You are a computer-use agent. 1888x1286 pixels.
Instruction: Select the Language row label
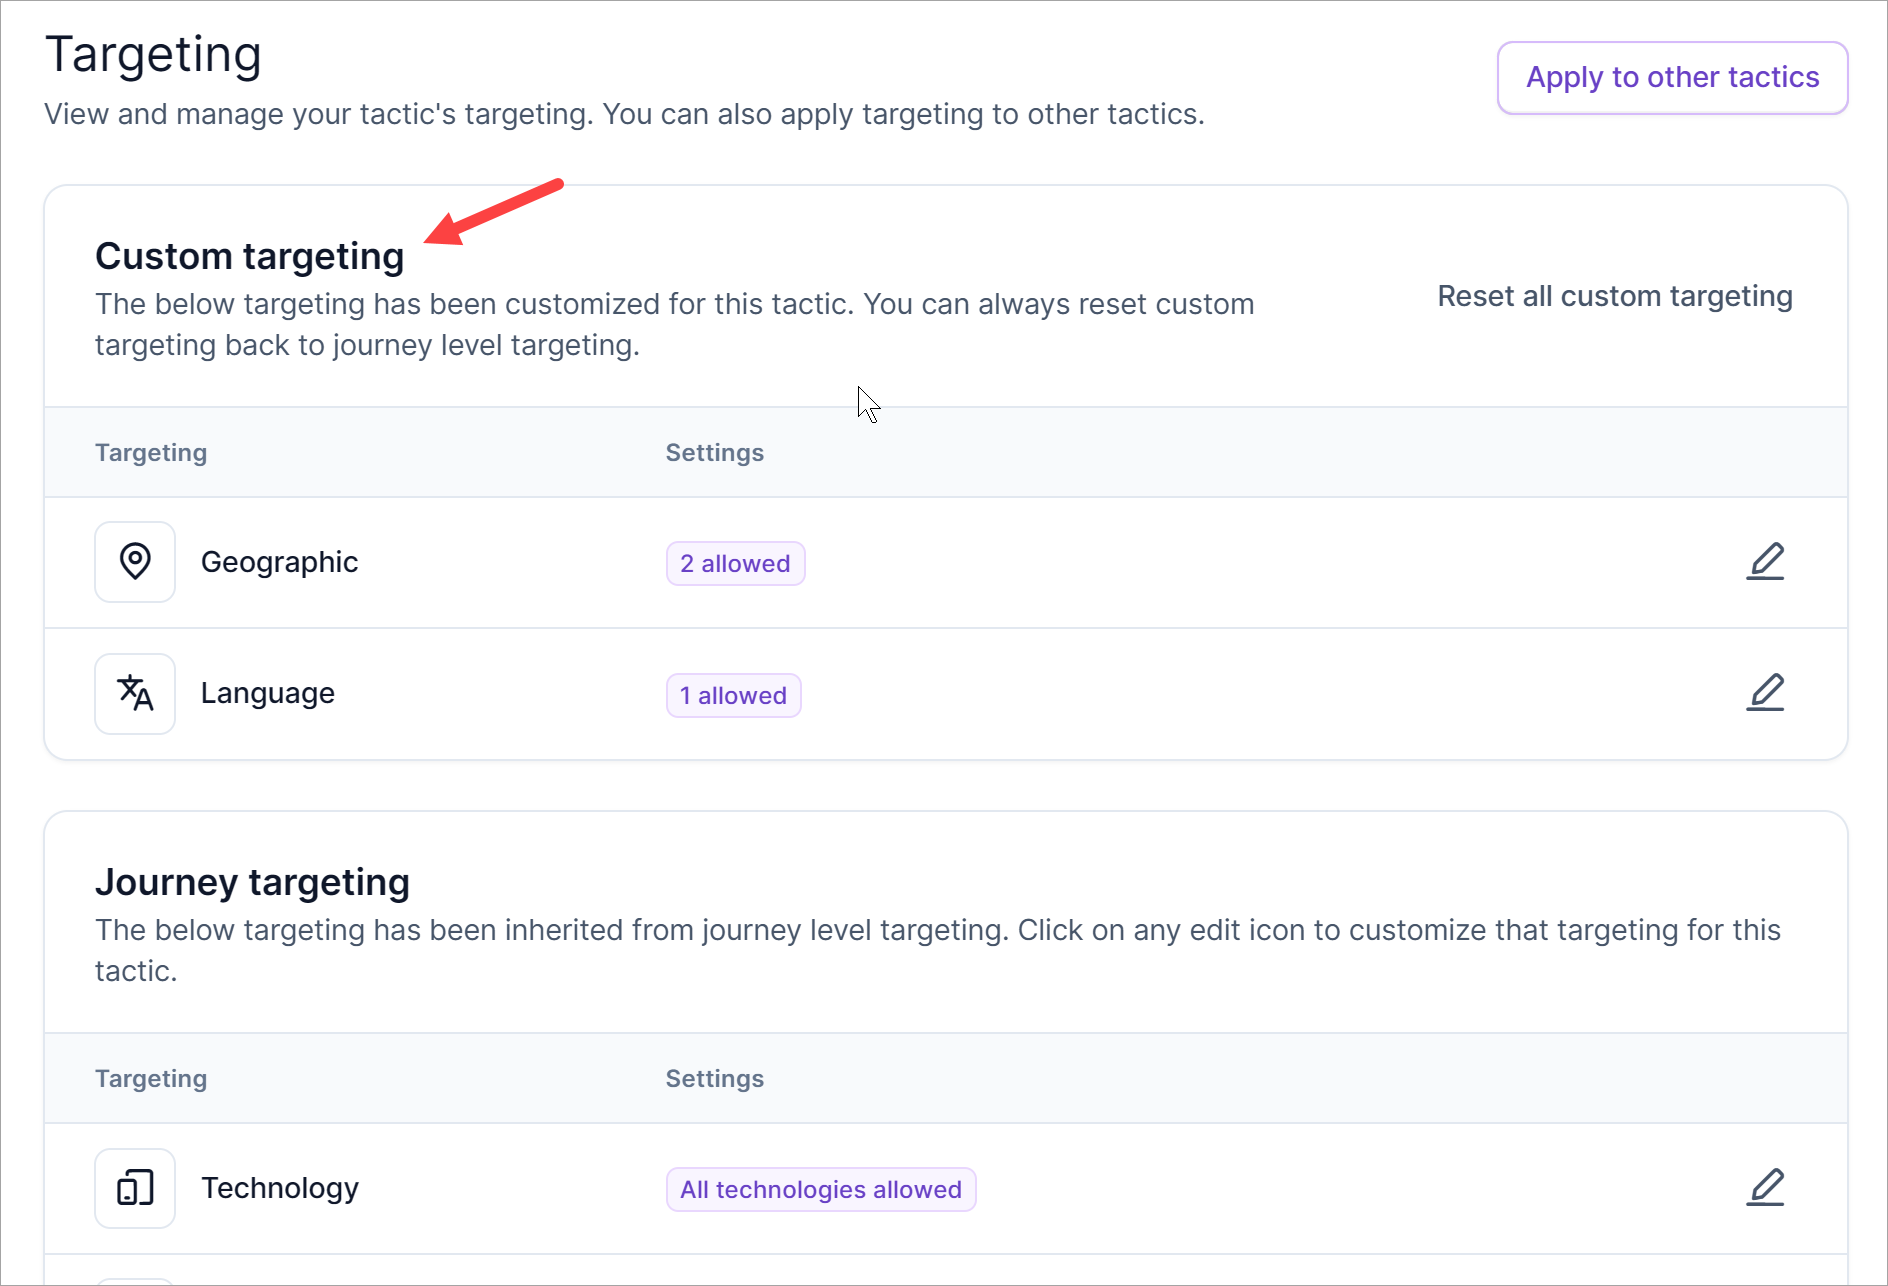click(267, 693)
